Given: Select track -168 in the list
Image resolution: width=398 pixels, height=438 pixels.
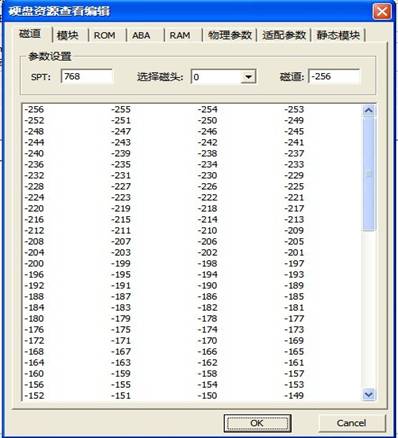Looking at the screenshot, I should (x=34, y=351).
